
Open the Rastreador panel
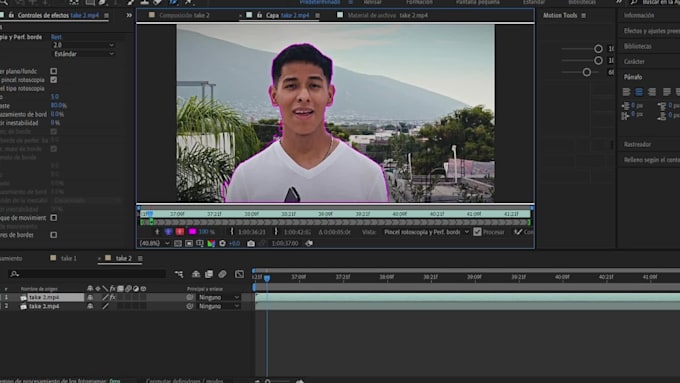pyautogui.click(x=637, y=144)
